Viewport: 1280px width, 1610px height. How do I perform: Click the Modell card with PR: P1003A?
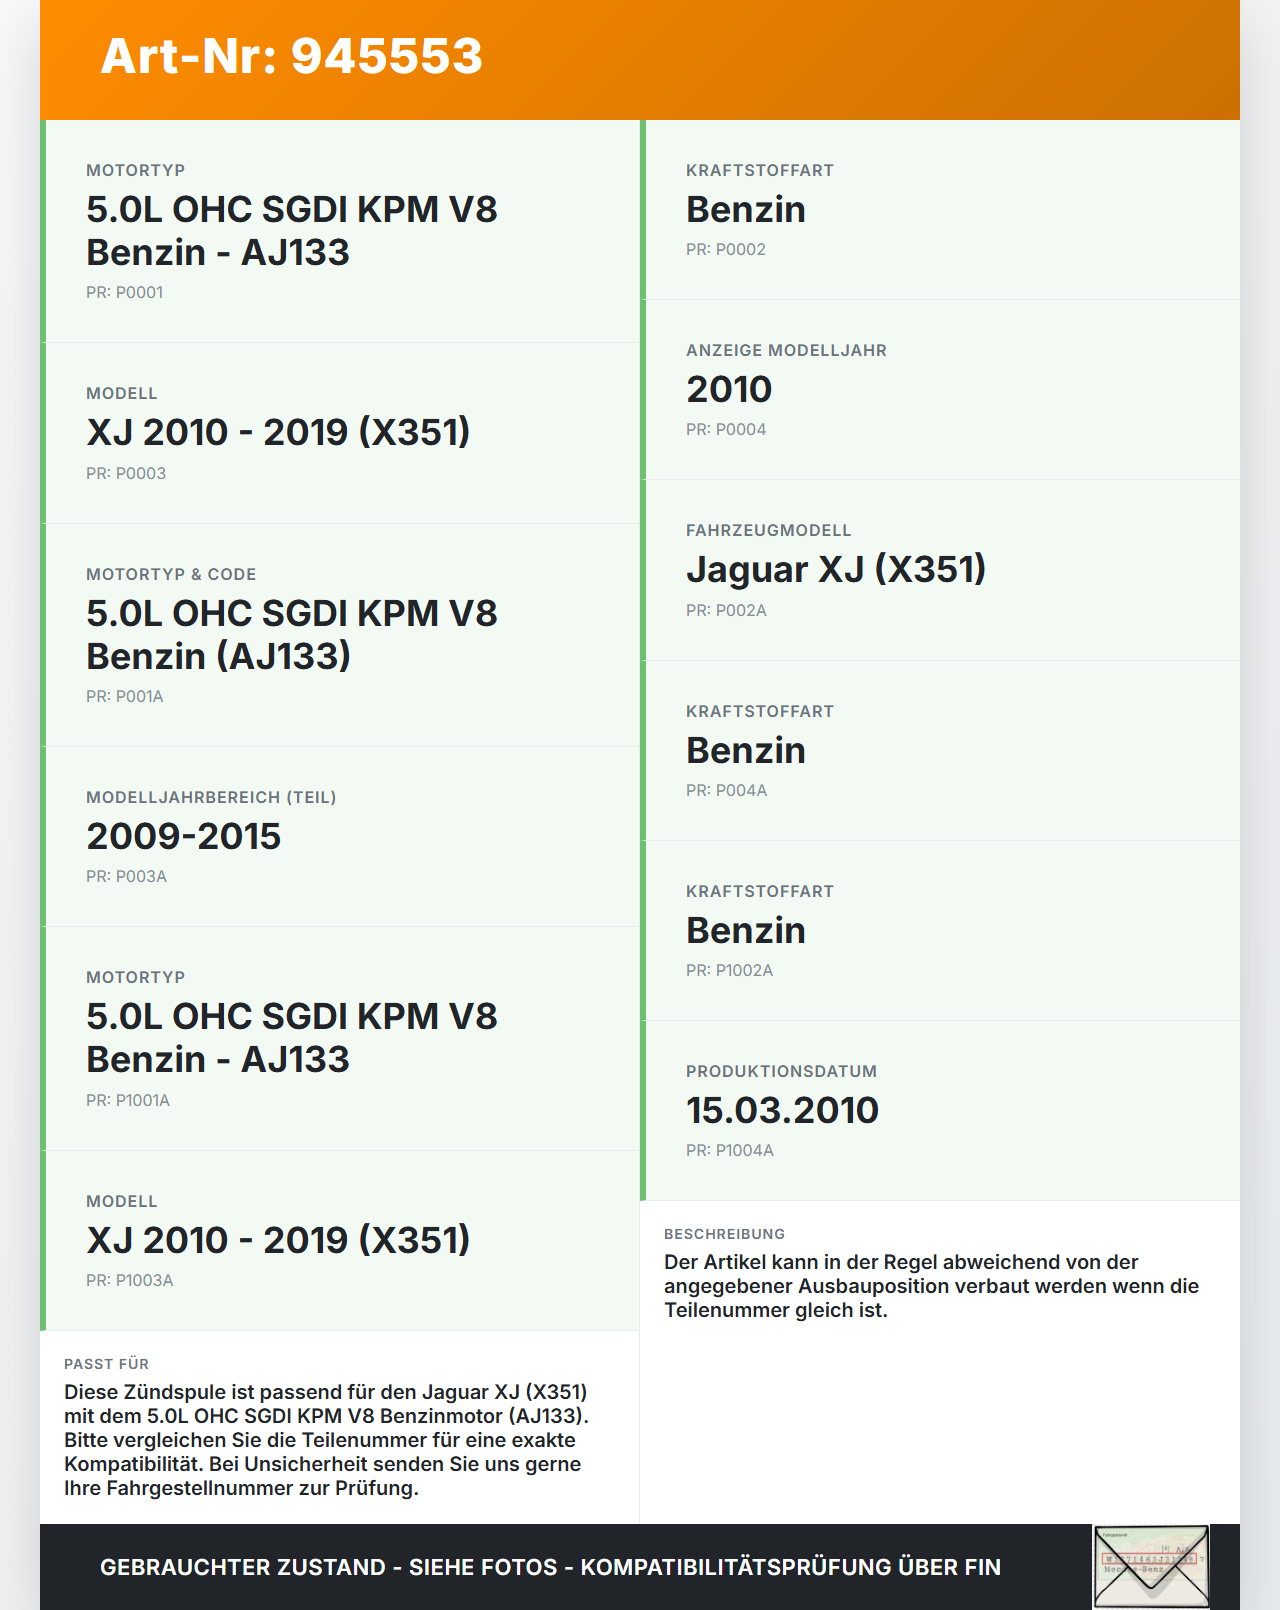pyautogui.click(x=340, y=1241)
